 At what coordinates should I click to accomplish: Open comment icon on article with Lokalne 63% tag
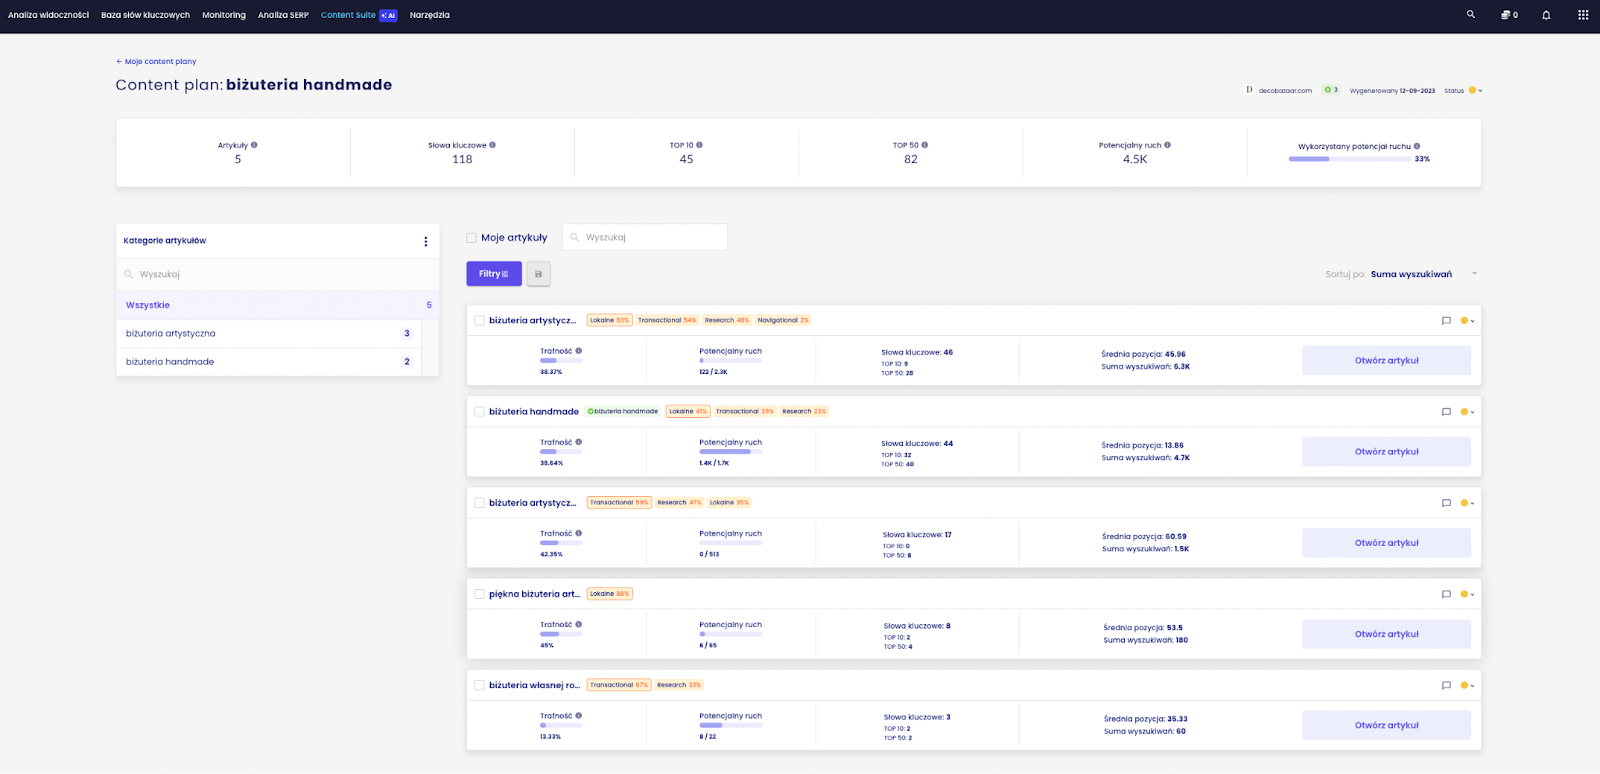(x=1446, y=321)
